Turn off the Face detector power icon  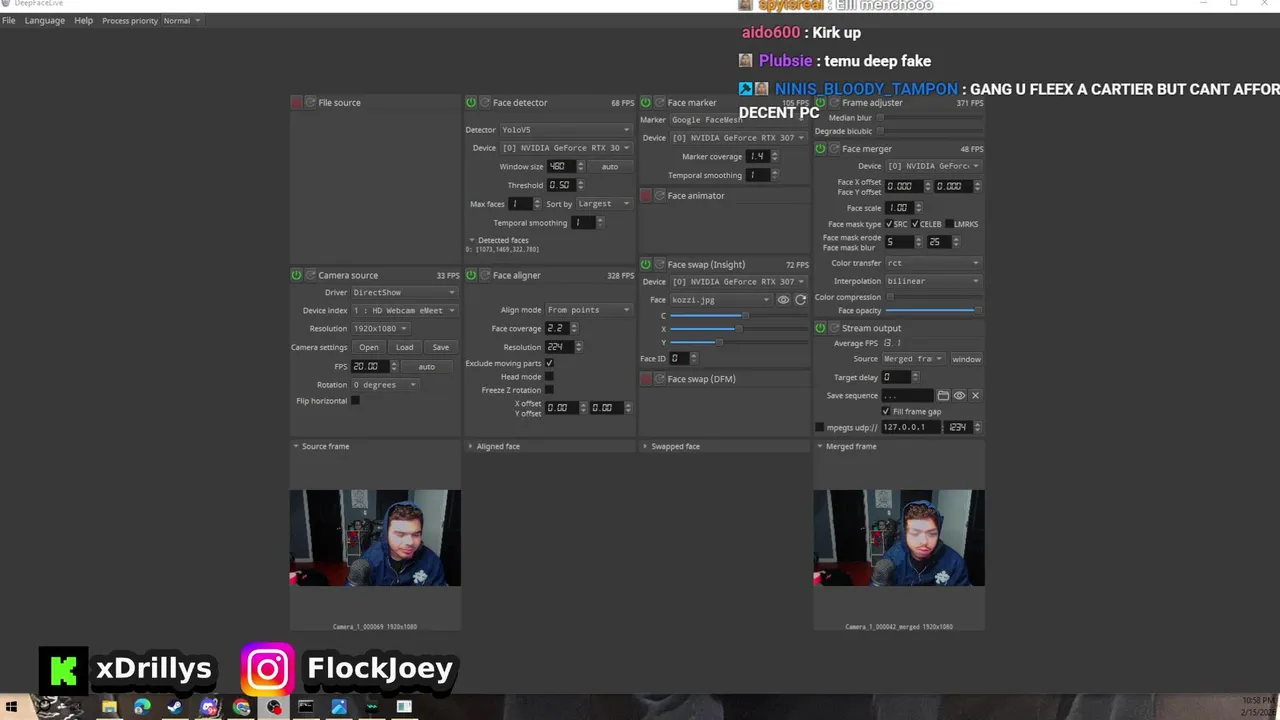click(x=471, y=103)
